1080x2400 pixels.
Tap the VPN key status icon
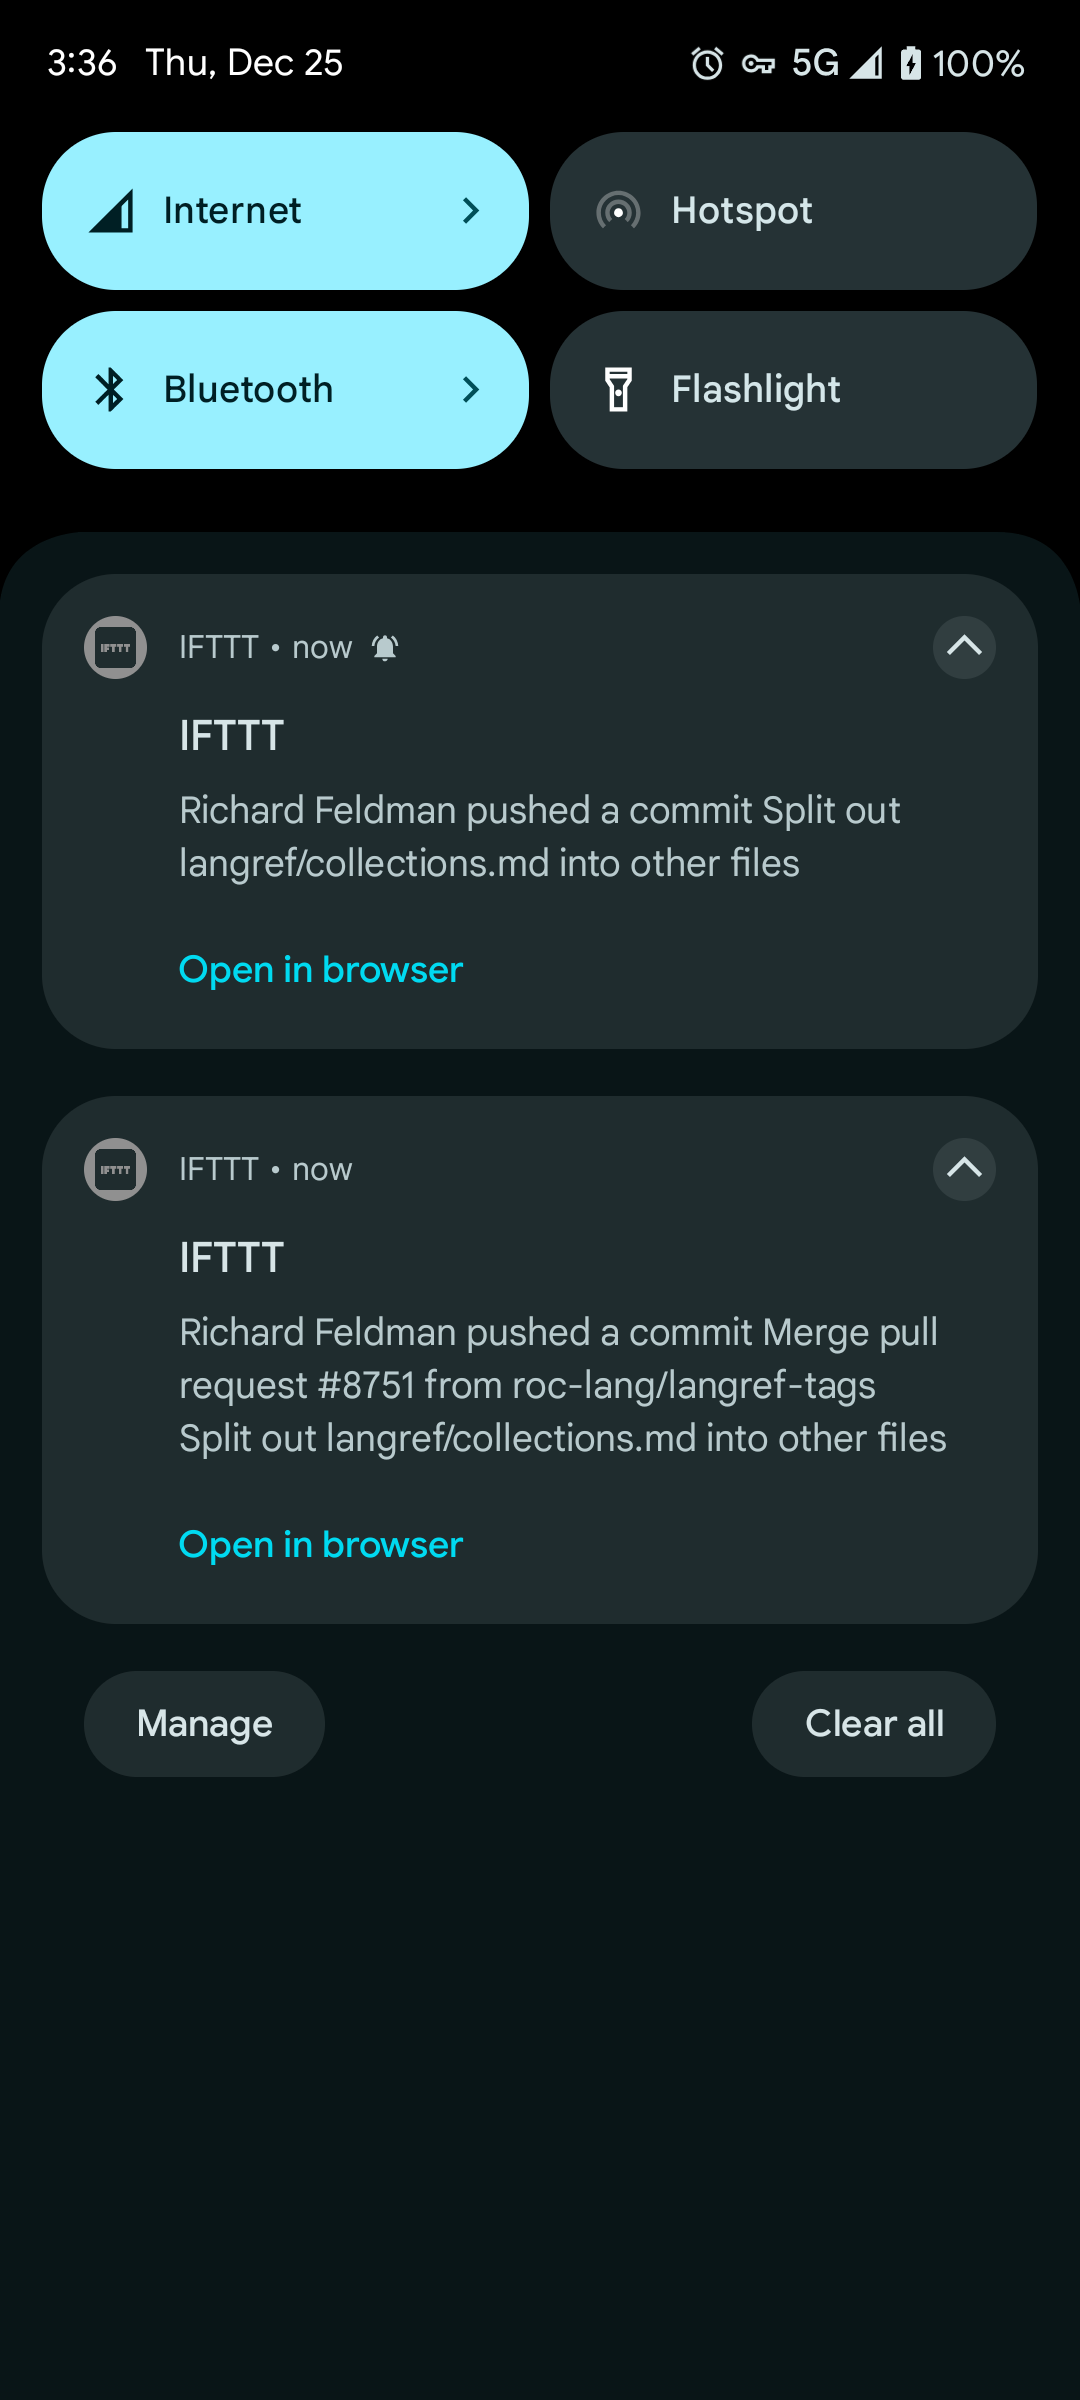pos(758,65)
